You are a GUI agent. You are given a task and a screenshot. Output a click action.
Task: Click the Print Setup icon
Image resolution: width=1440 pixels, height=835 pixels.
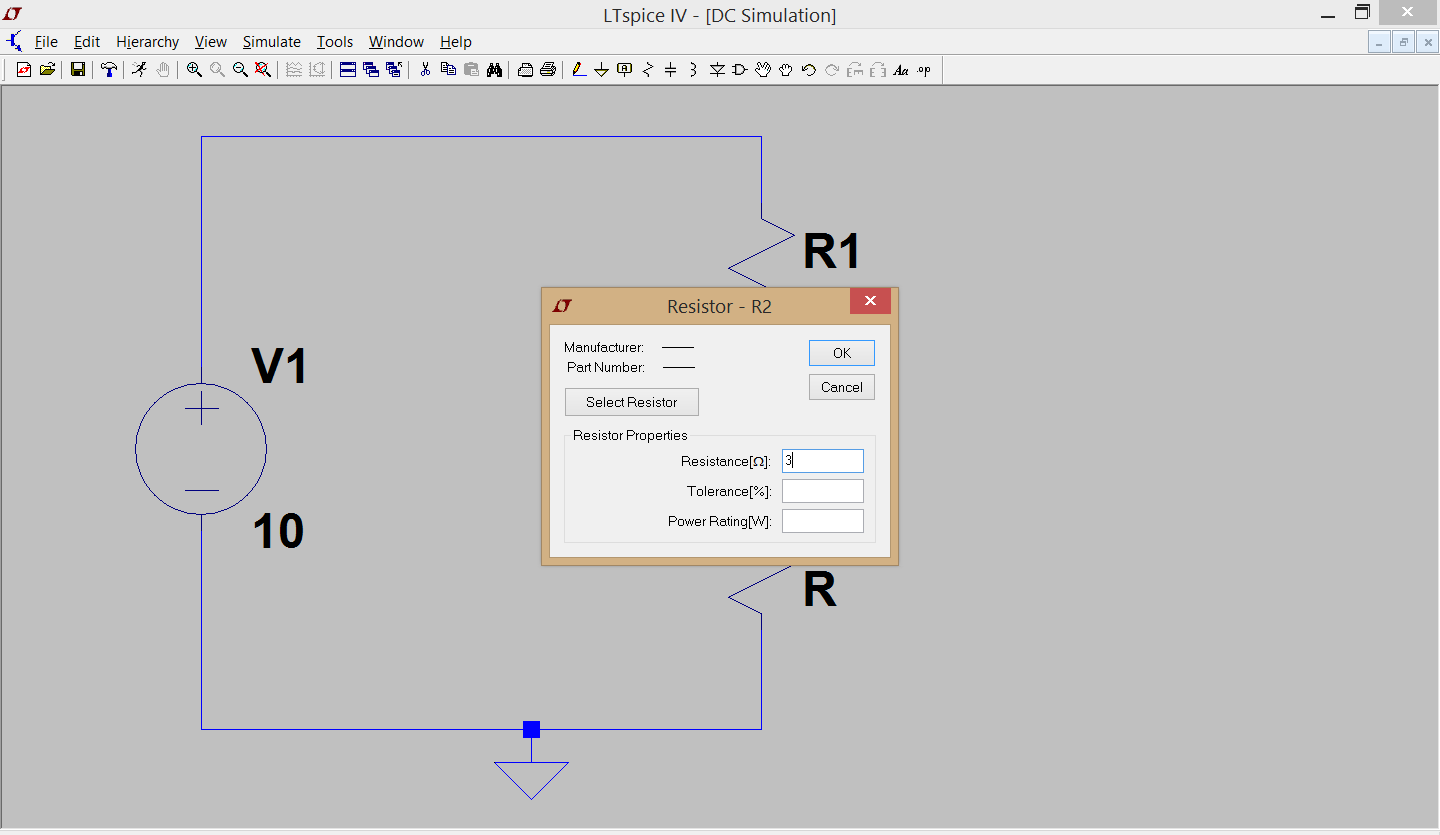tap(525, 70)
